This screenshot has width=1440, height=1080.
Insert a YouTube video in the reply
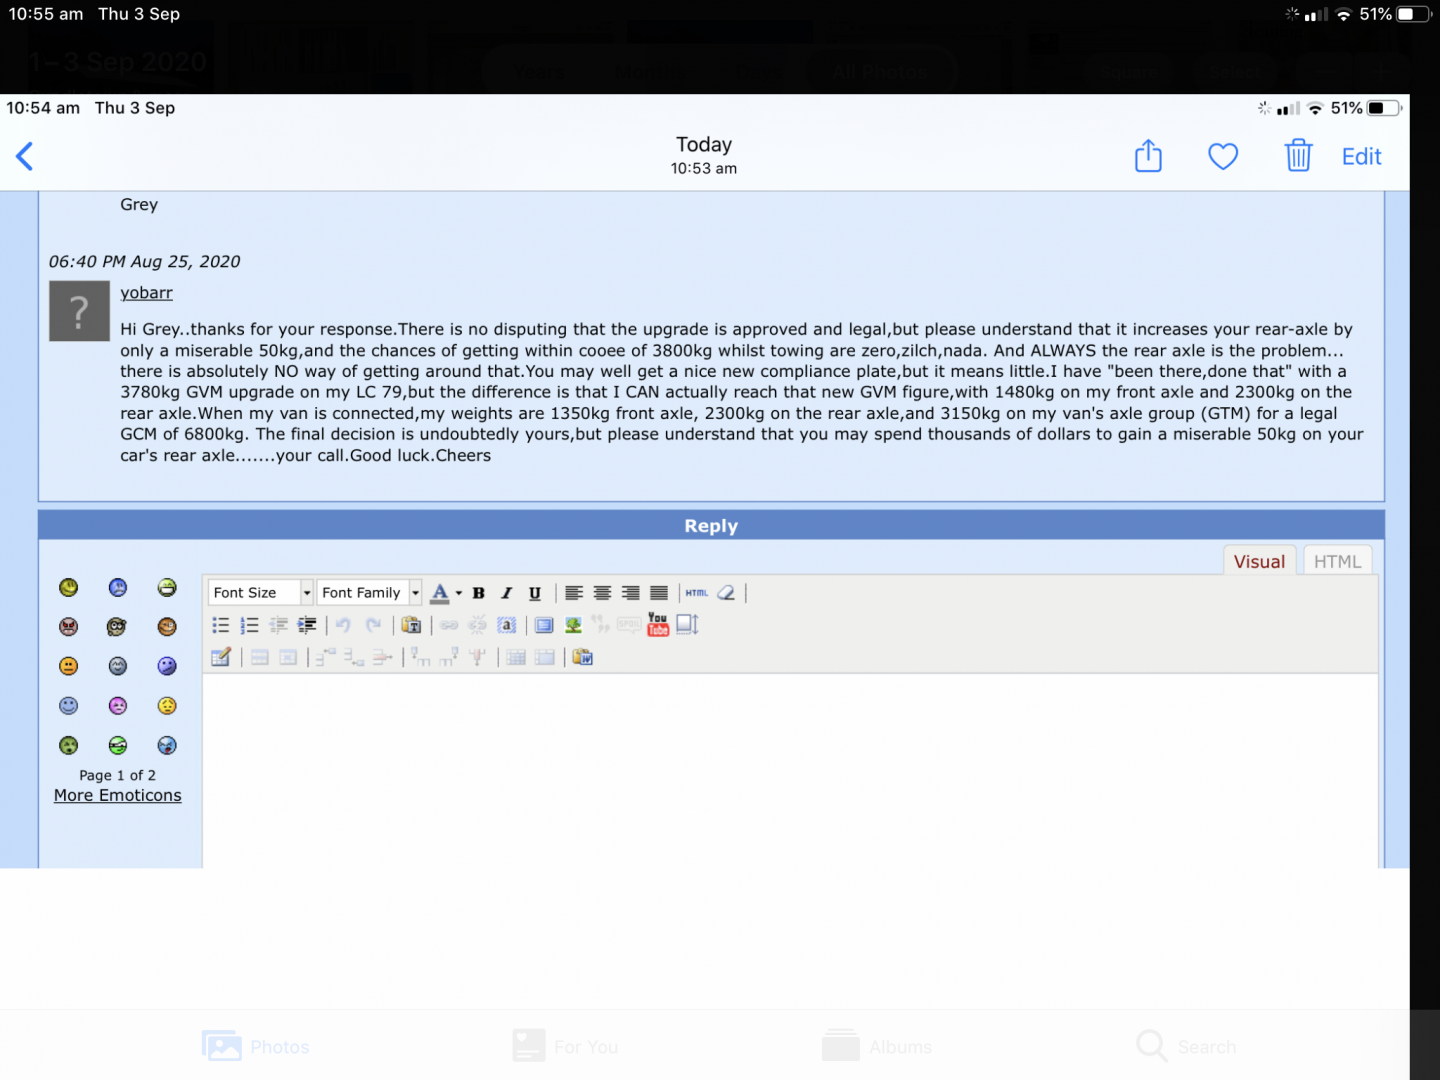click(x=657, y=625)
